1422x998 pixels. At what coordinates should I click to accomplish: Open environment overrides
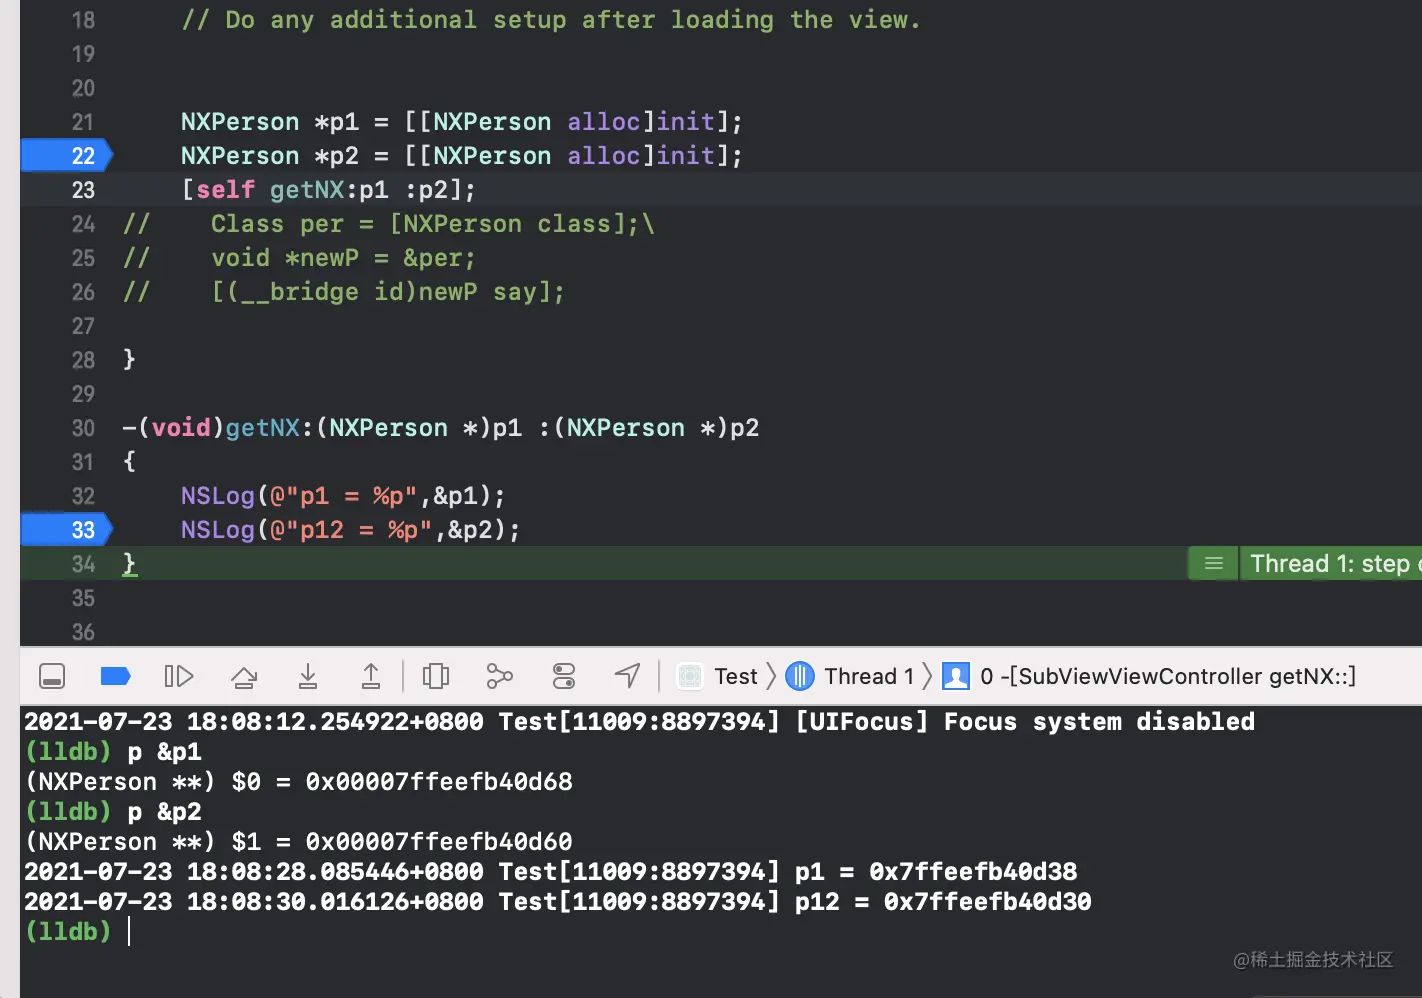(x=564, y=677)
